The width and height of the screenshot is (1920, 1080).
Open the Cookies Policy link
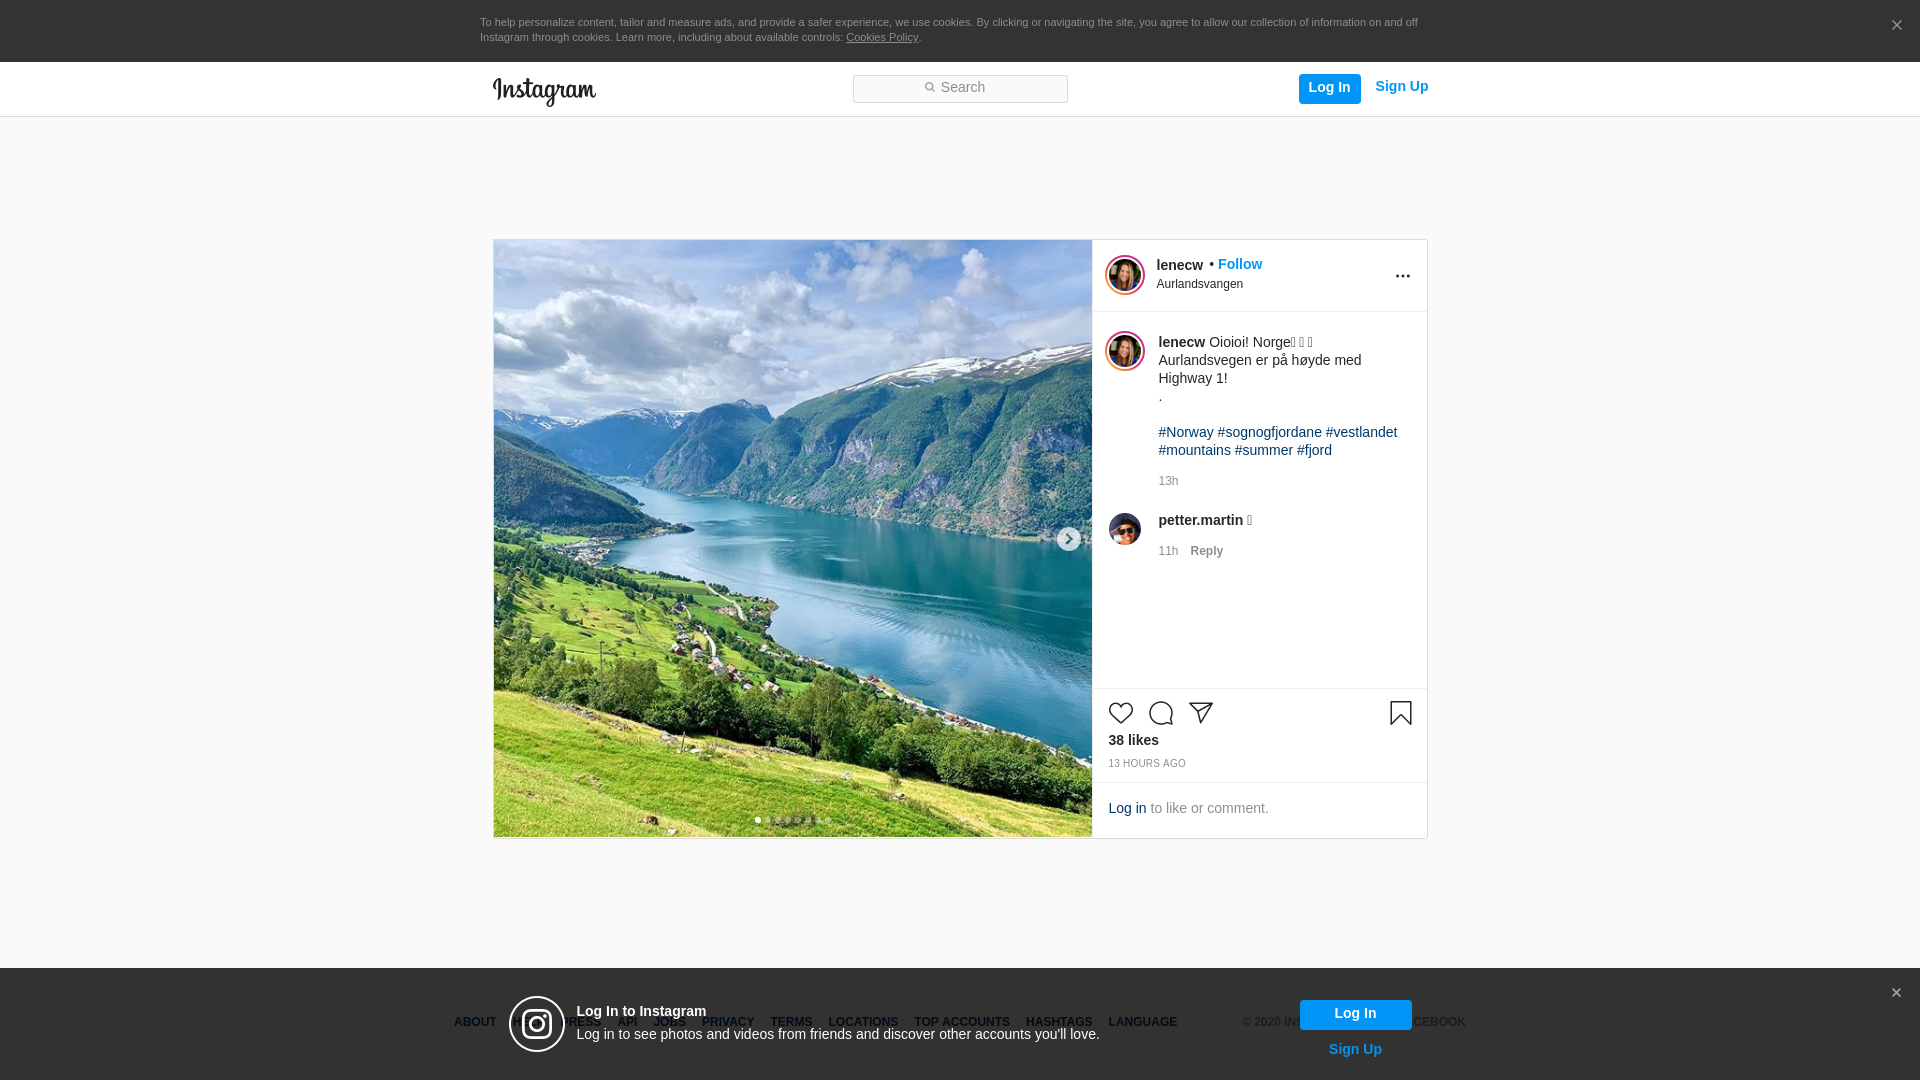tap(881, 37)
